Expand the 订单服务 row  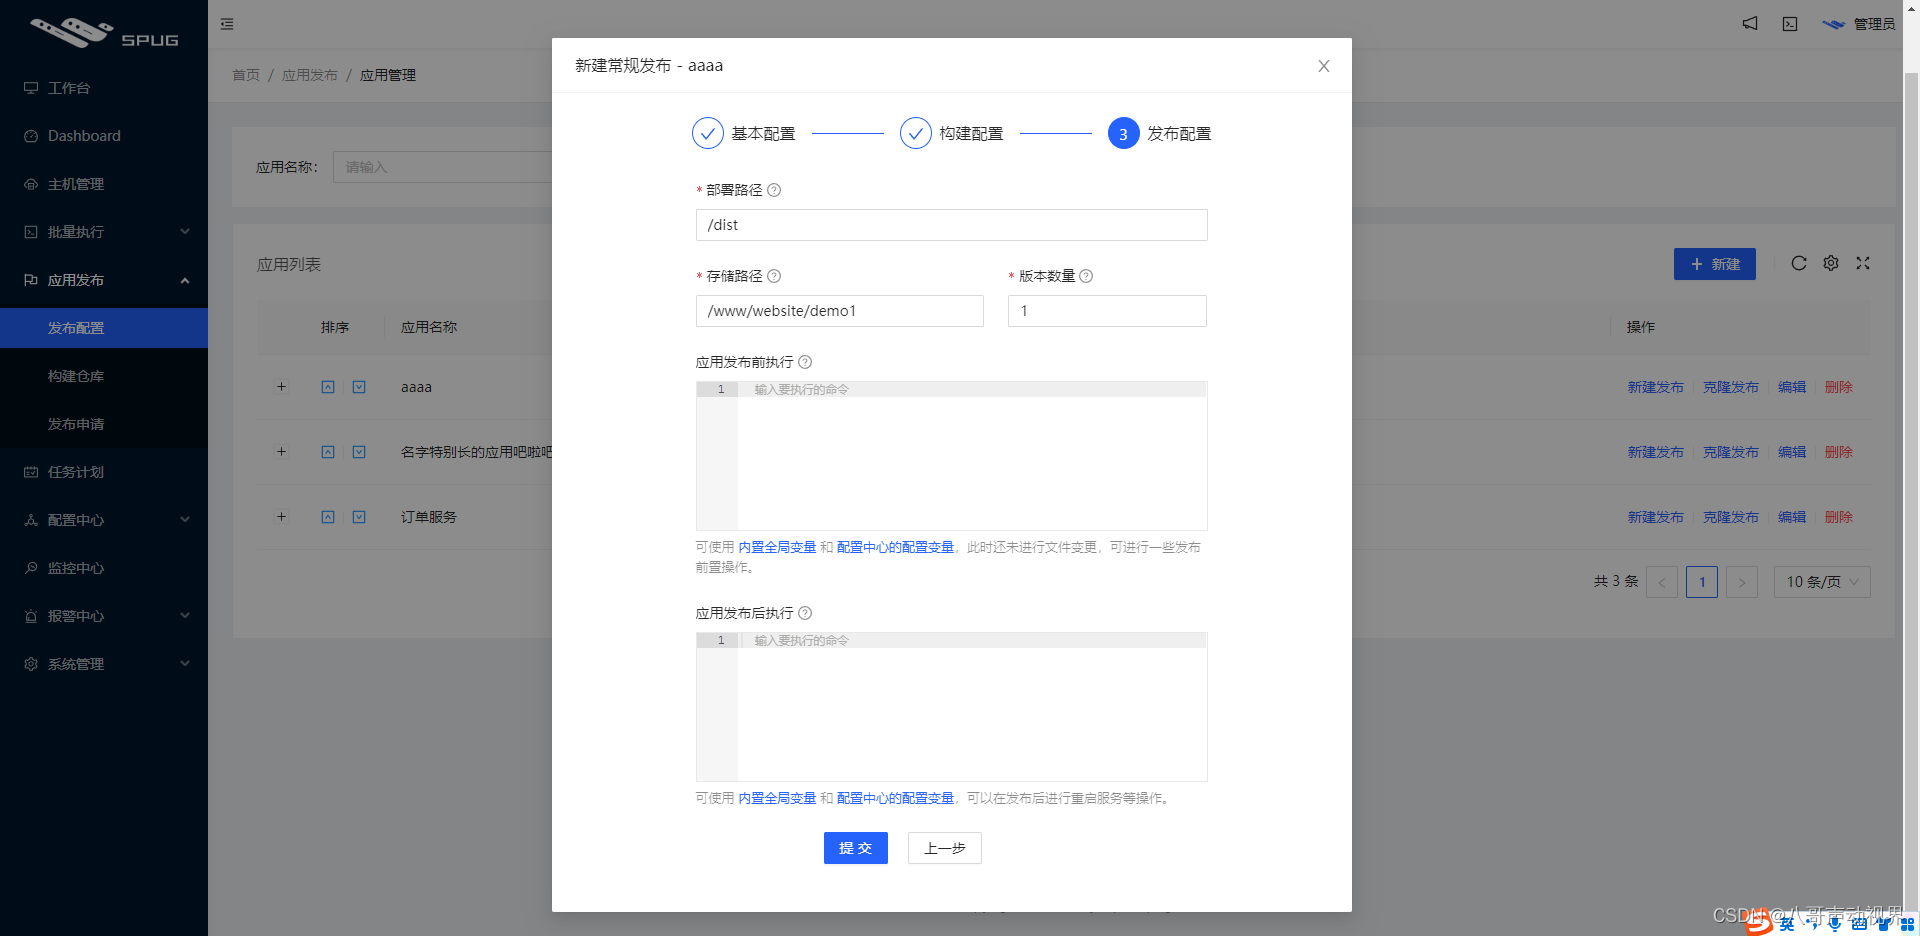point(281,517)
